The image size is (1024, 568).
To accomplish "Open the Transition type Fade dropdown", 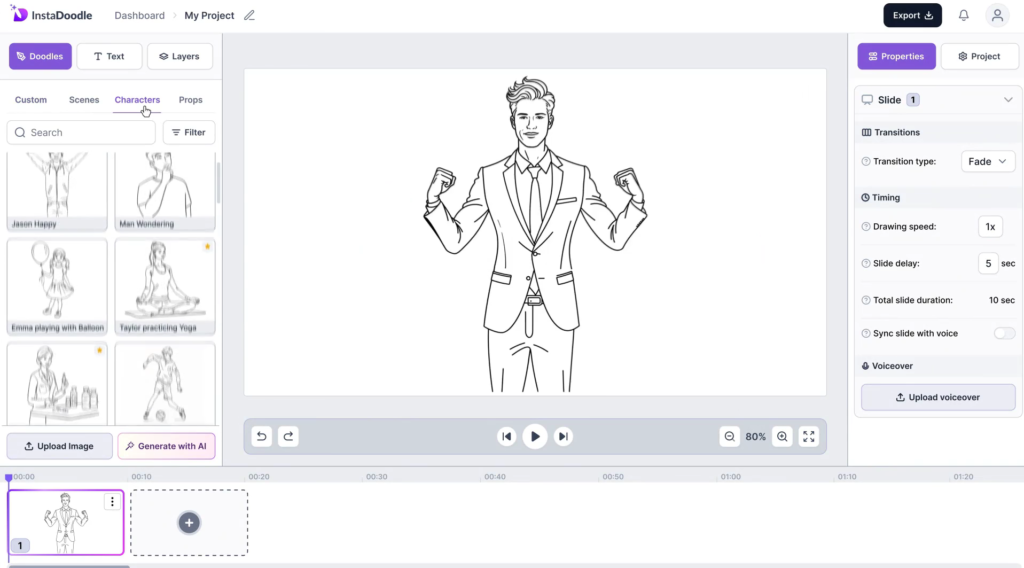I will pos(987,161).
